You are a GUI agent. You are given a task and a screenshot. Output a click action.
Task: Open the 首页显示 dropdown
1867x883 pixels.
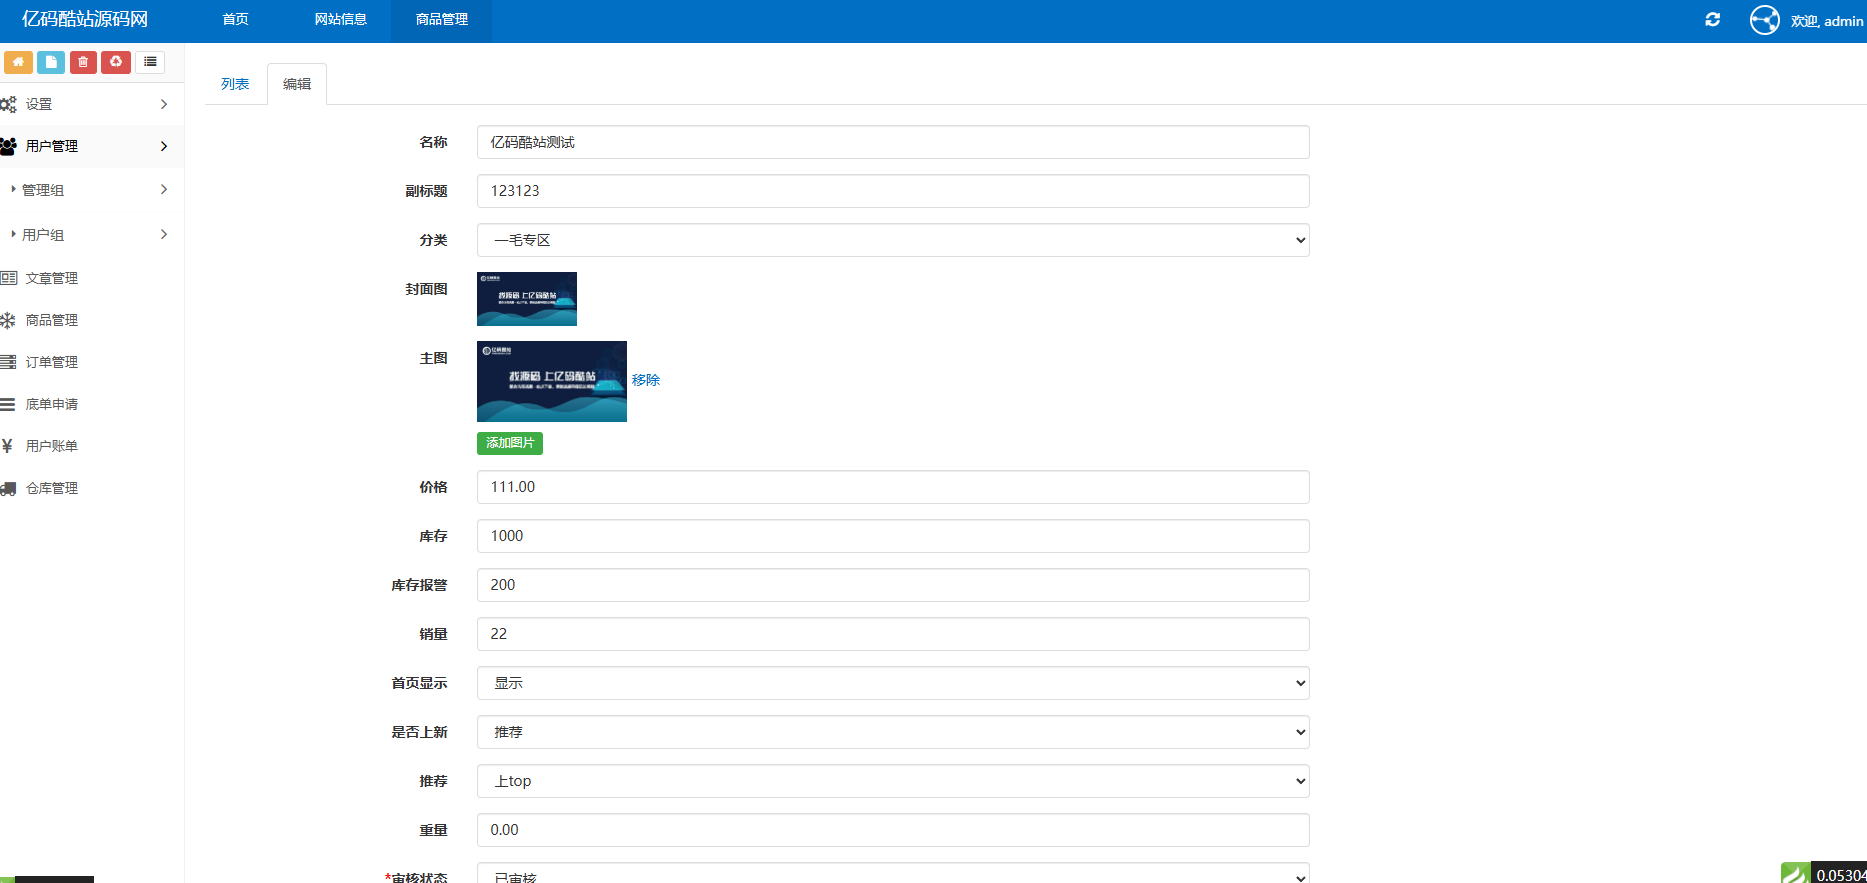tap(892, 683)
